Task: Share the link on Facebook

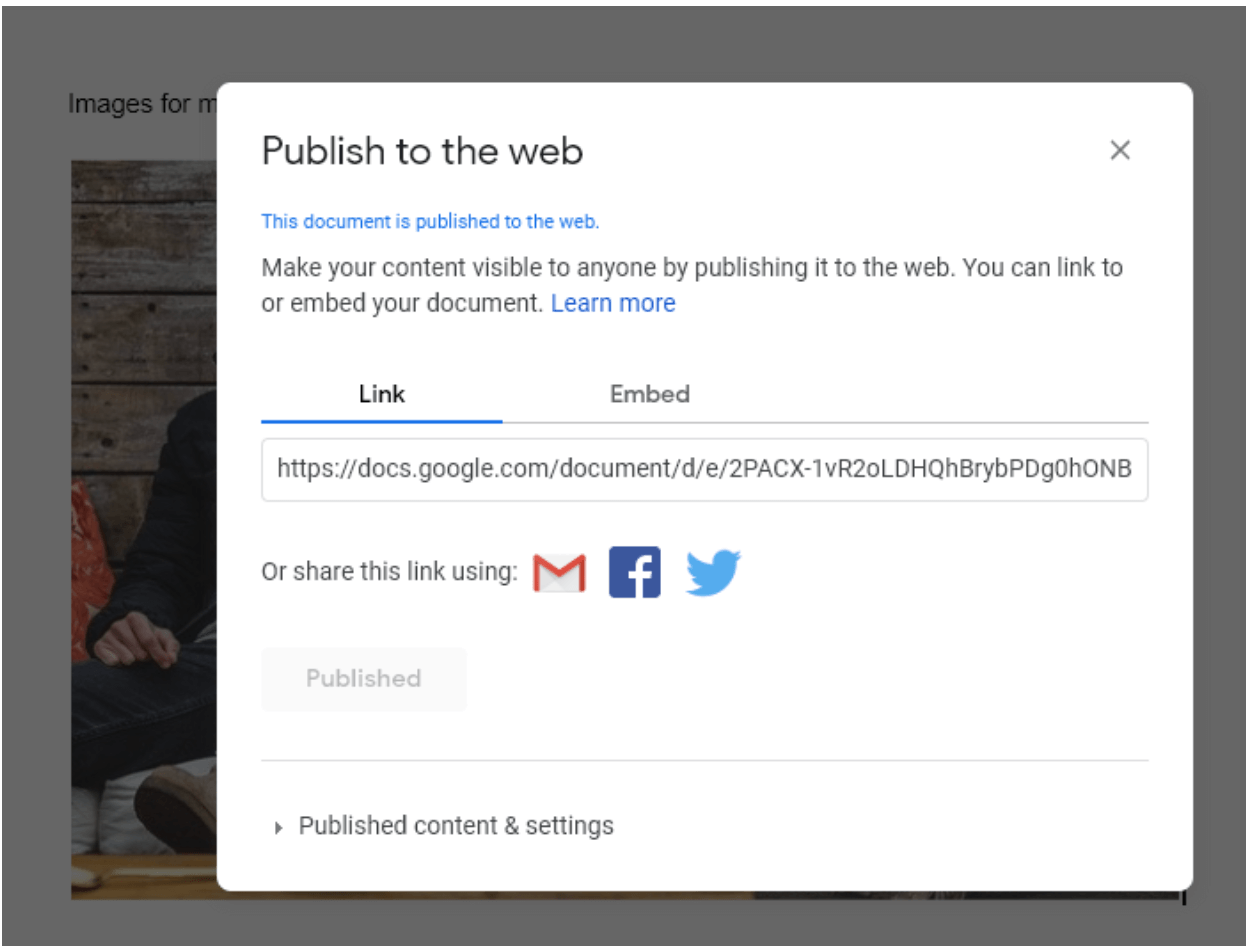Action: 635,571
